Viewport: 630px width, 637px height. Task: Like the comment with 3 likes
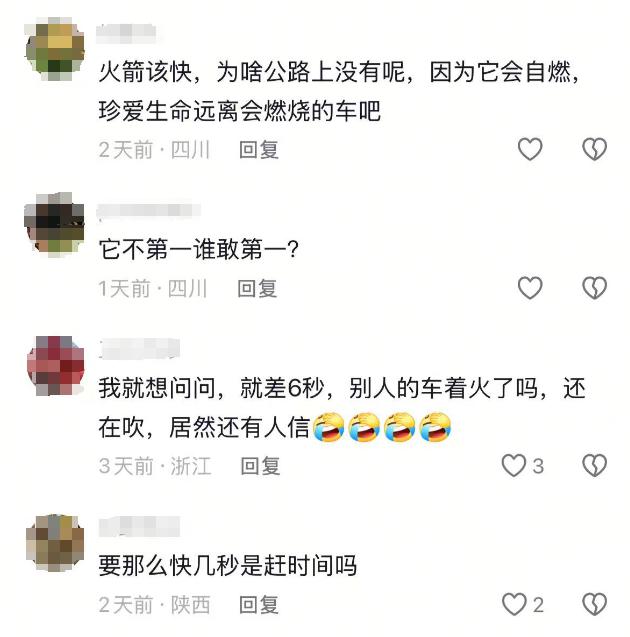tap(523, 465)
